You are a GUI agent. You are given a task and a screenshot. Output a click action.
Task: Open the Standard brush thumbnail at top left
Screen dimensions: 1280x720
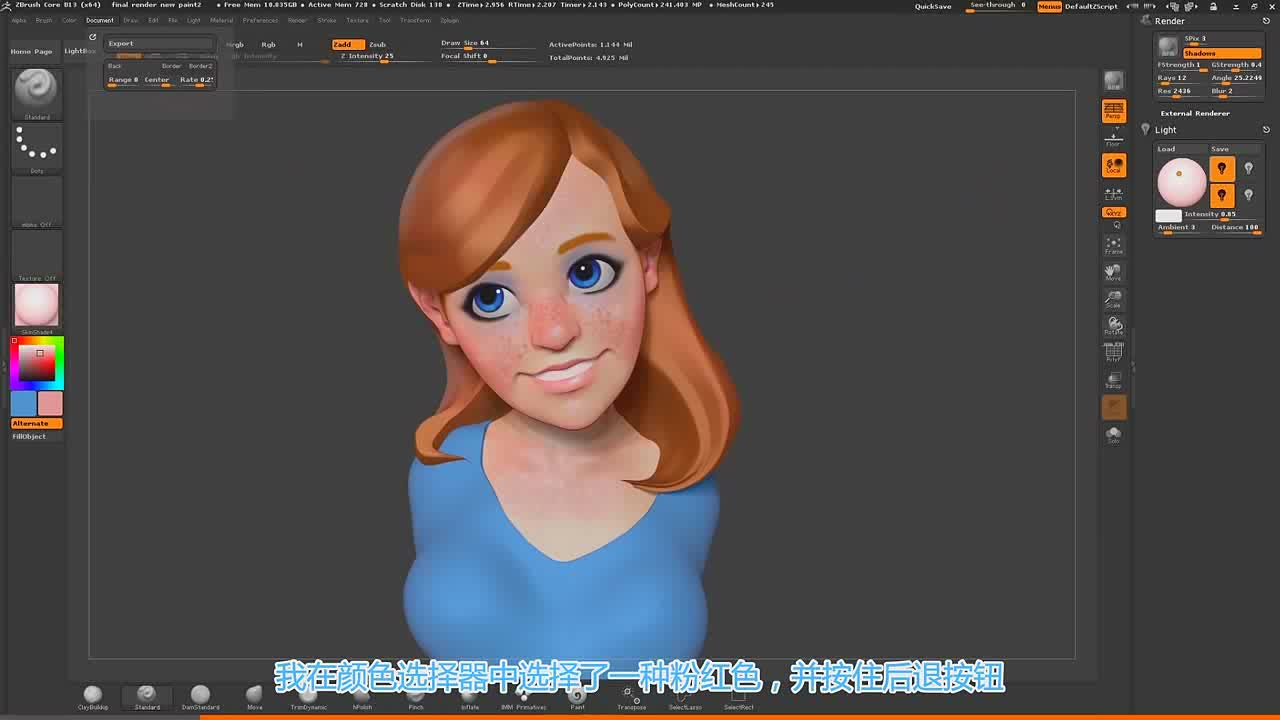37,91
